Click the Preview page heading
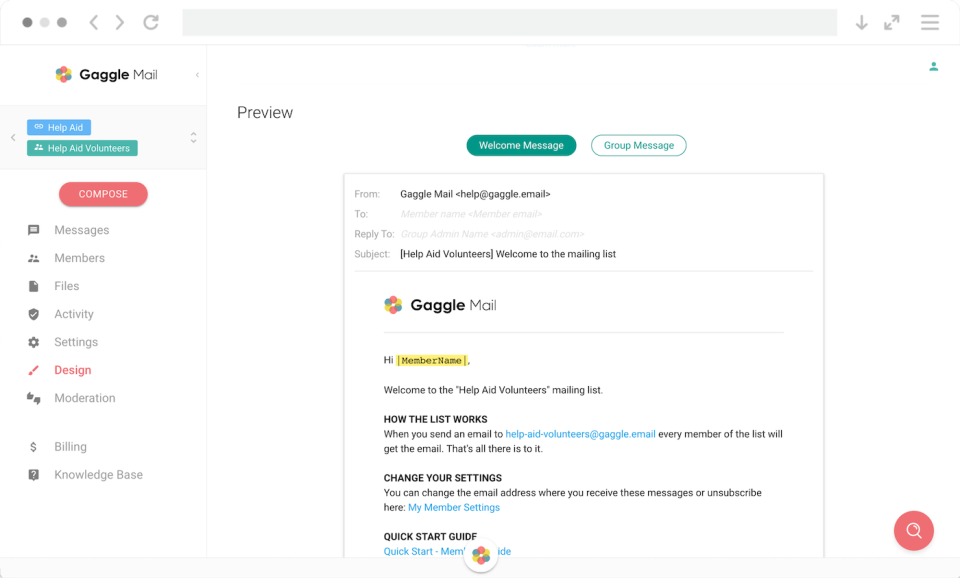The image size is (960, 578). tap(265, 113)
